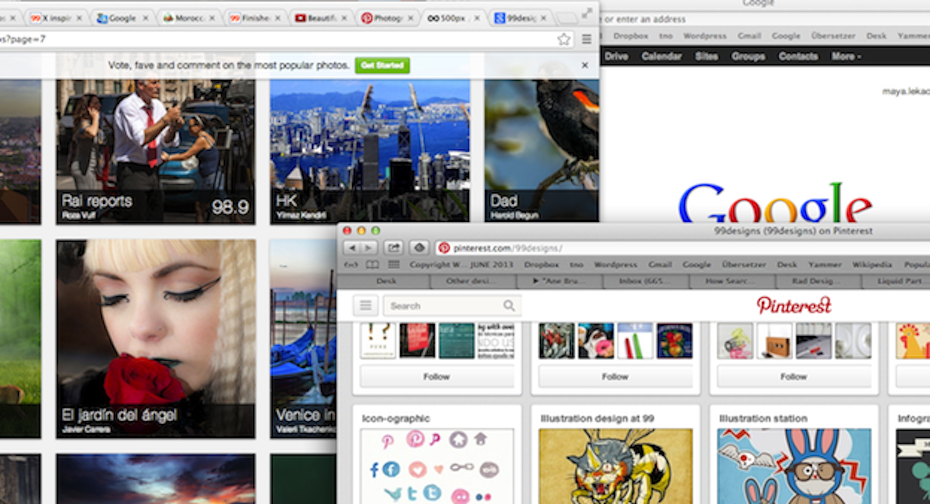Open the Safari reading list icon
This screenshot has width=930, height=504.
click(372, 265)
